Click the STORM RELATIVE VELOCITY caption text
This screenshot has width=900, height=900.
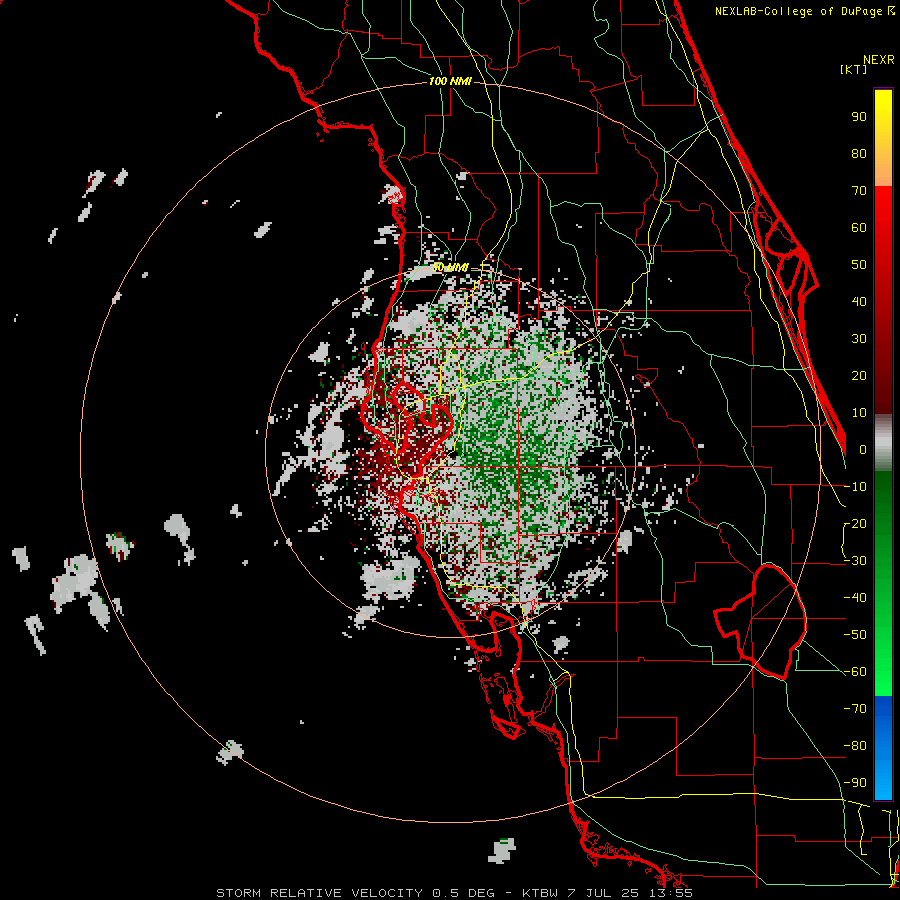click(319, 893)
